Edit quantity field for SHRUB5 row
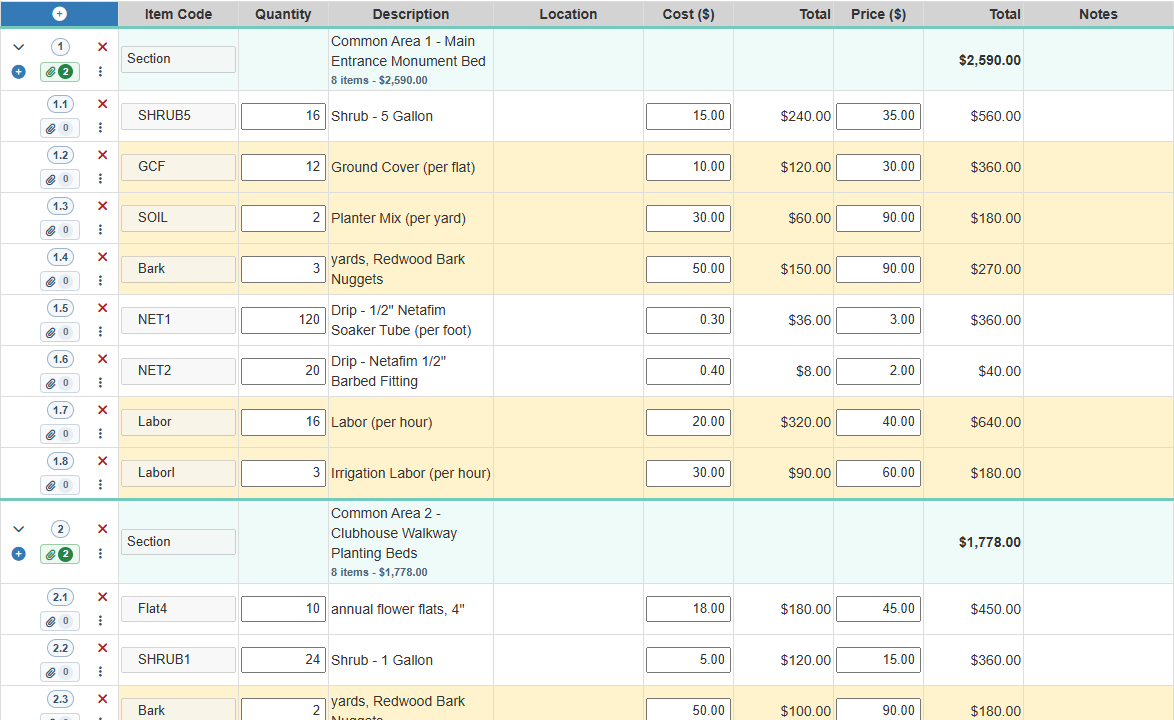The height and width of the screenshot is (720, 1174). 283,116
